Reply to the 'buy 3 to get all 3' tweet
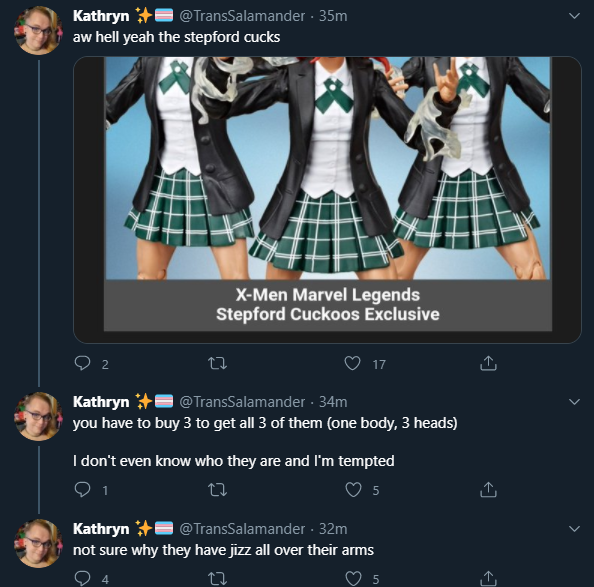 82,489
